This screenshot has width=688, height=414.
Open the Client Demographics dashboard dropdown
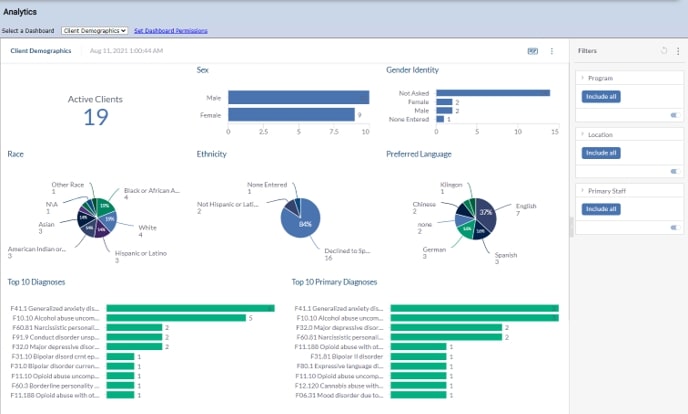94,30
